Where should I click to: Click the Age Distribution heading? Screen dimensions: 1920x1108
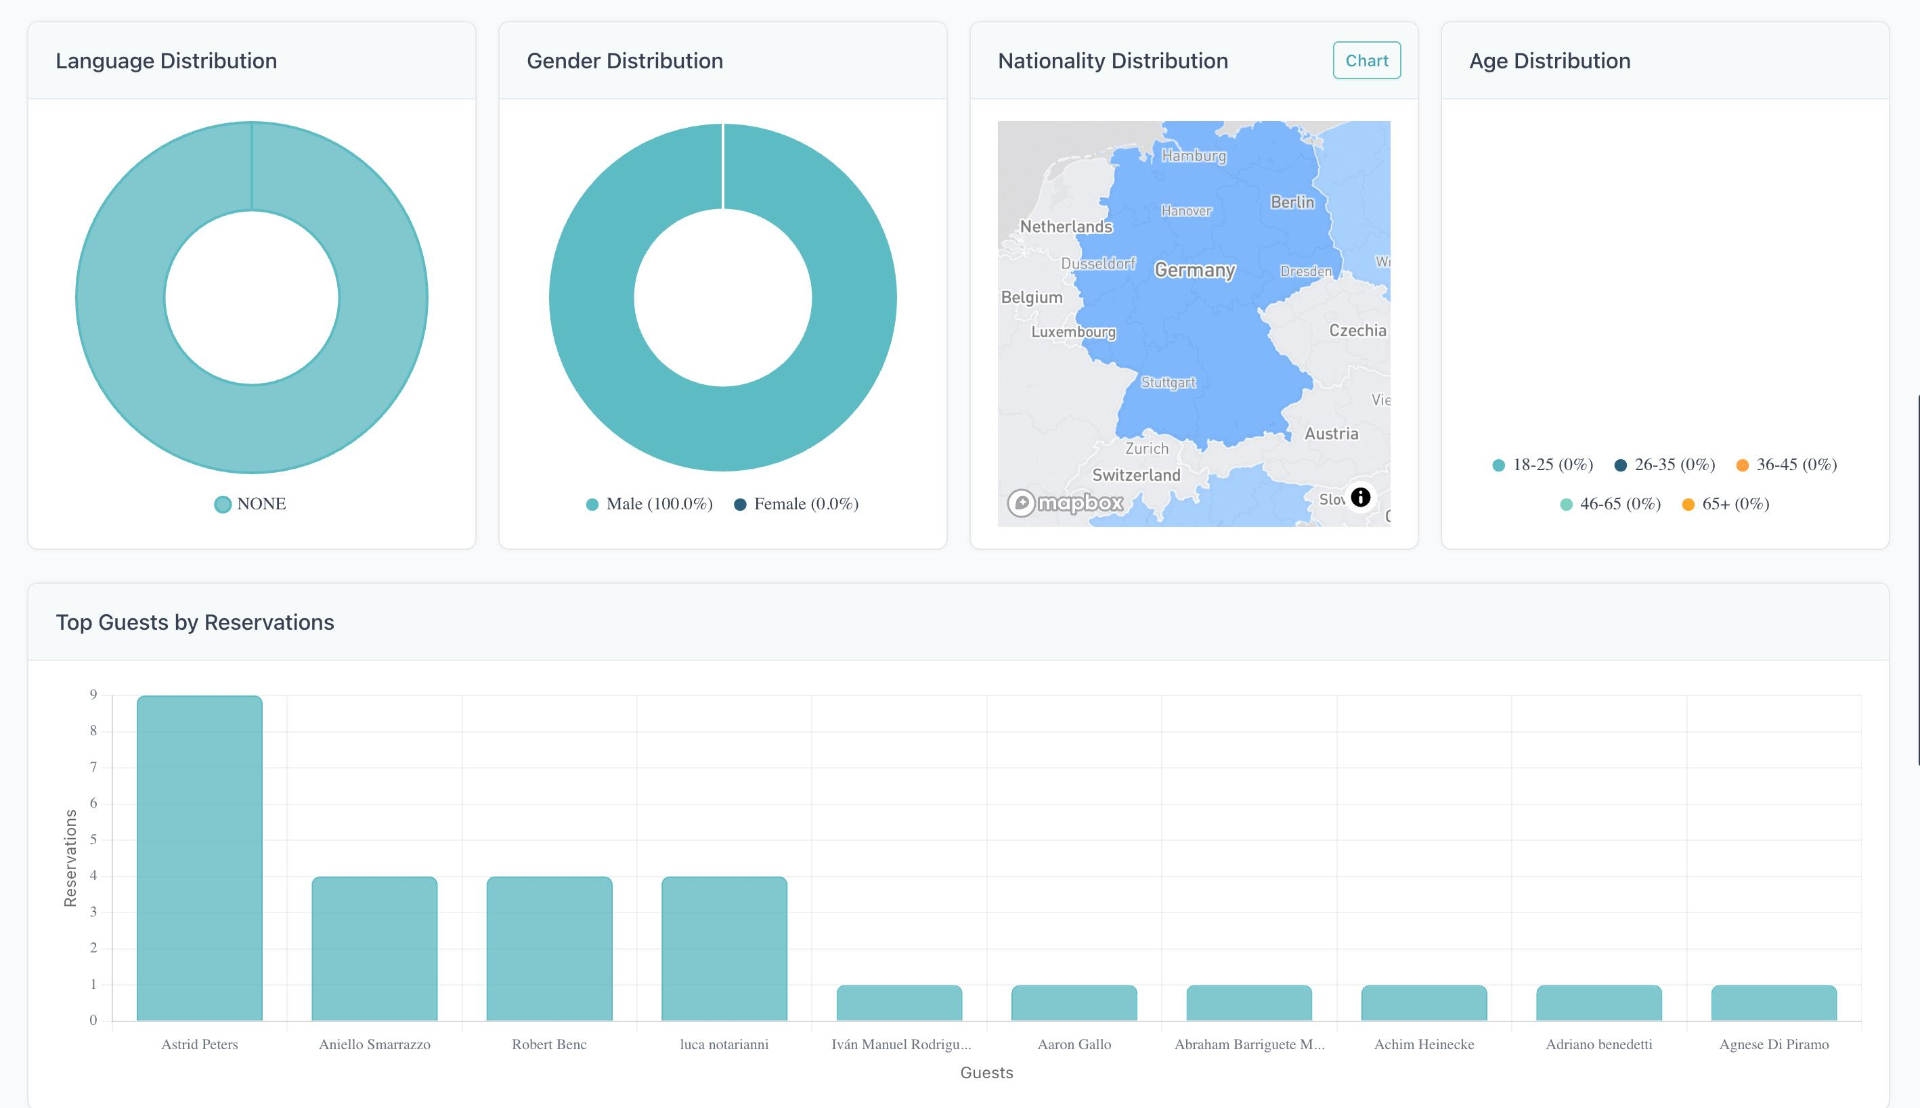tap(1550, 61)
